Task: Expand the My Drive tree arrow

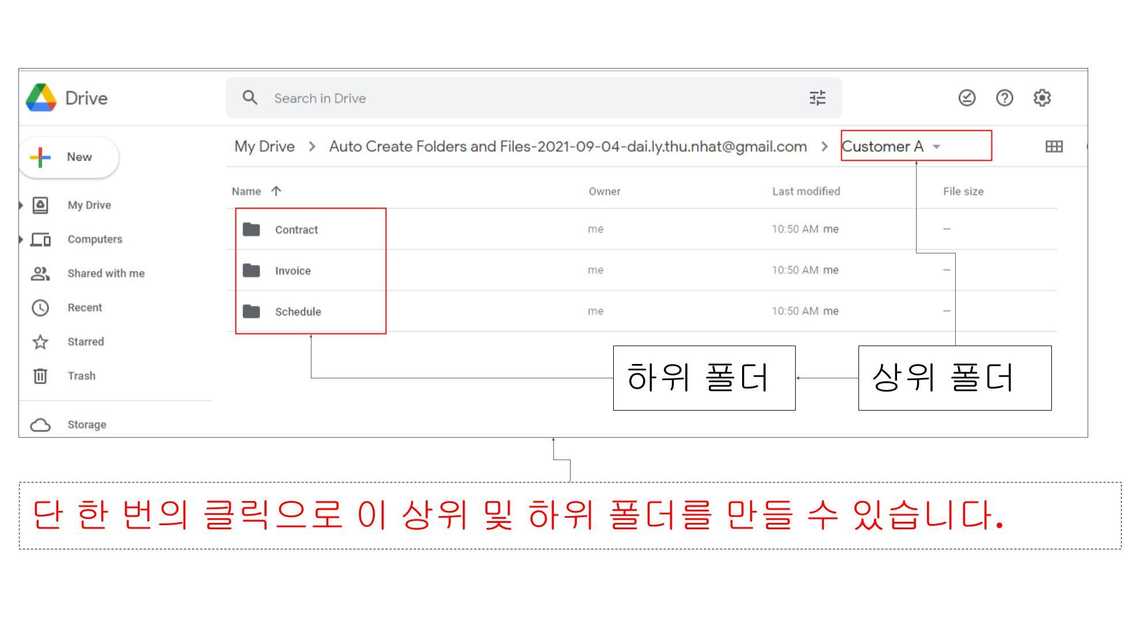Action: pos(22,205)
